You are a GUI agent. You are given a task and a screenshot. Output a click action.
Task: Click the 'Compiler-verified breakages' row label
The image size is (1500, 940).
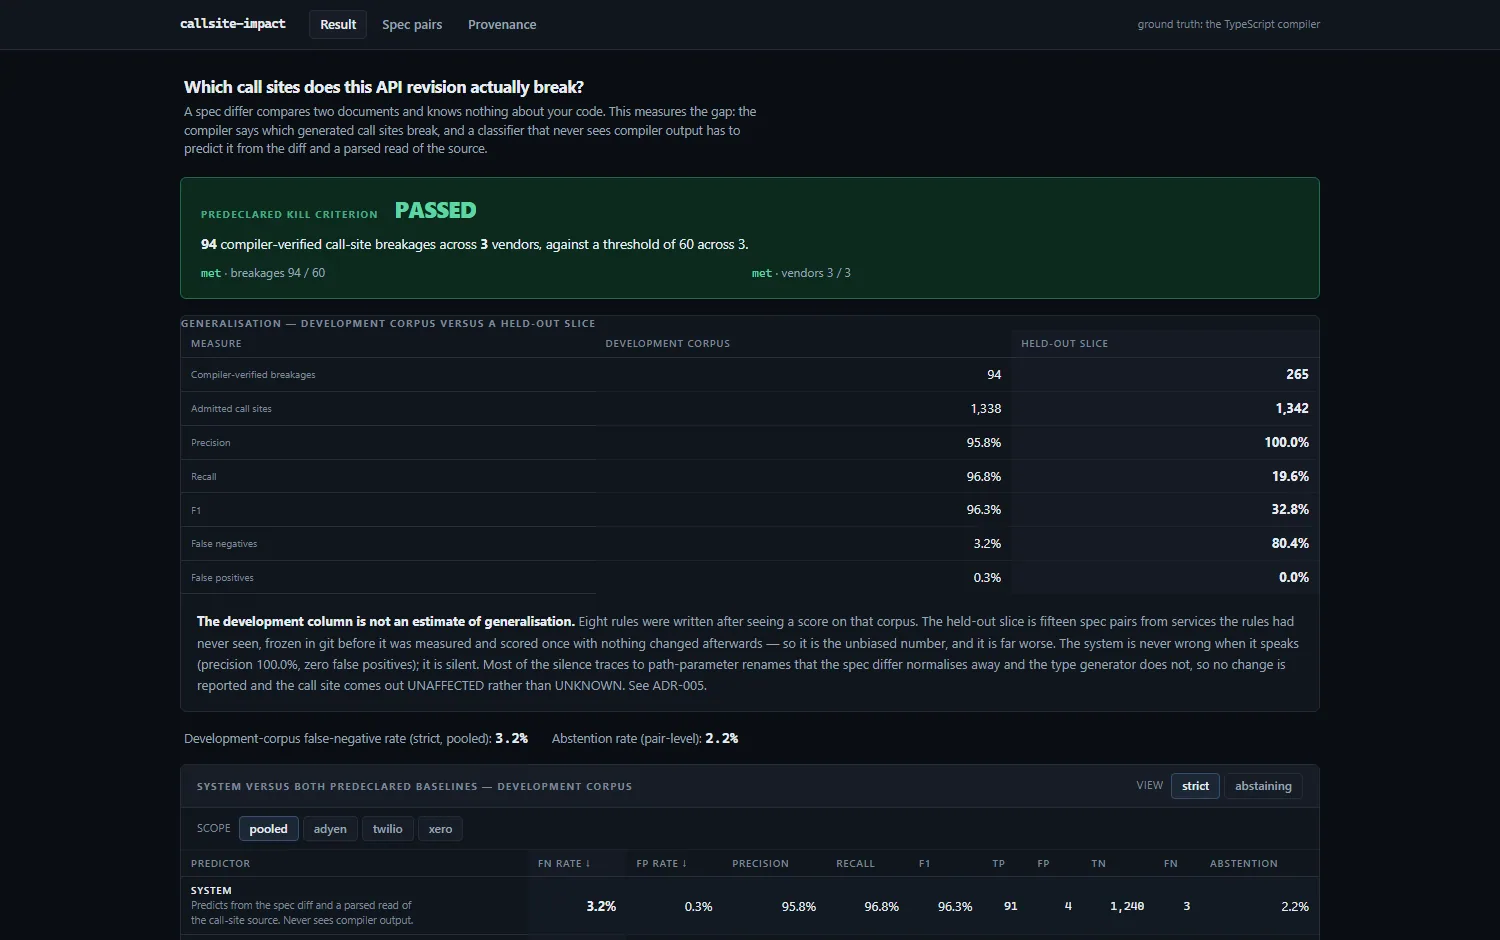tap(253, 375)
